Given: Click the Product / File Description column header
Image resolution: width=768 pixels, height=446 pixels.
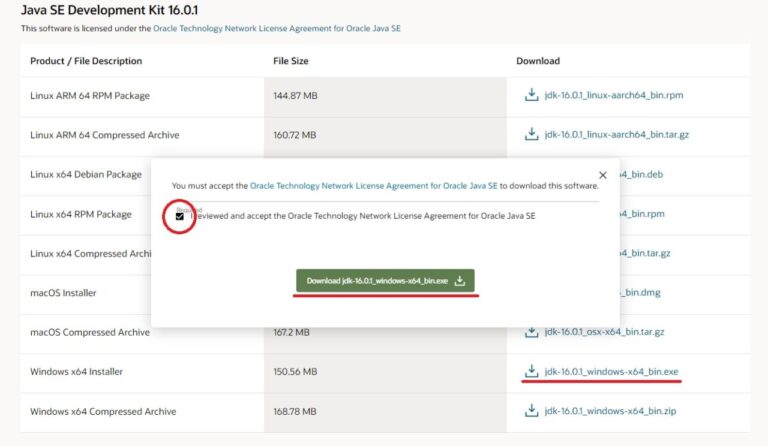Looking at the screenshot, I should (86, 61).
